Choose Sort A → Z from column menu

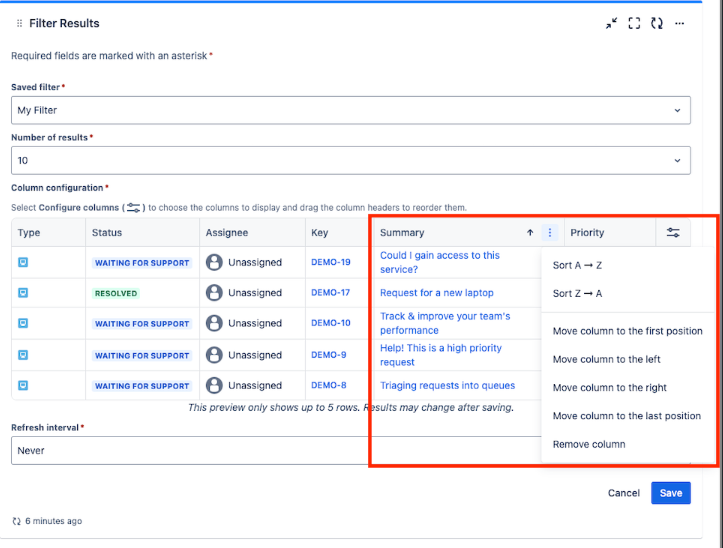(628, 265)
